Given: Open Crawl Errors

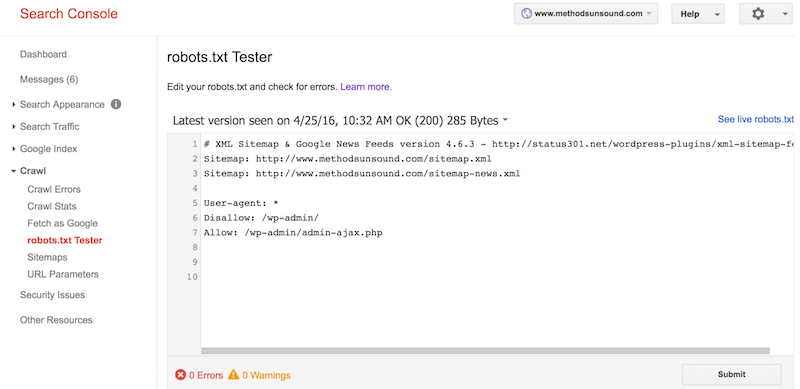Looking at the screenshot, I should tap(54, 189).
